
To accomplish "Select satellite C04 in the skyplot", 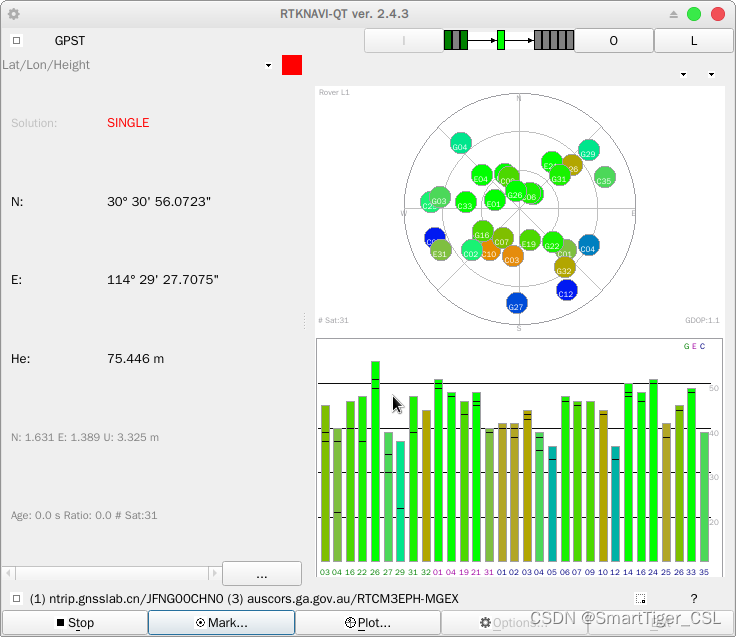I will click(589, 246).
